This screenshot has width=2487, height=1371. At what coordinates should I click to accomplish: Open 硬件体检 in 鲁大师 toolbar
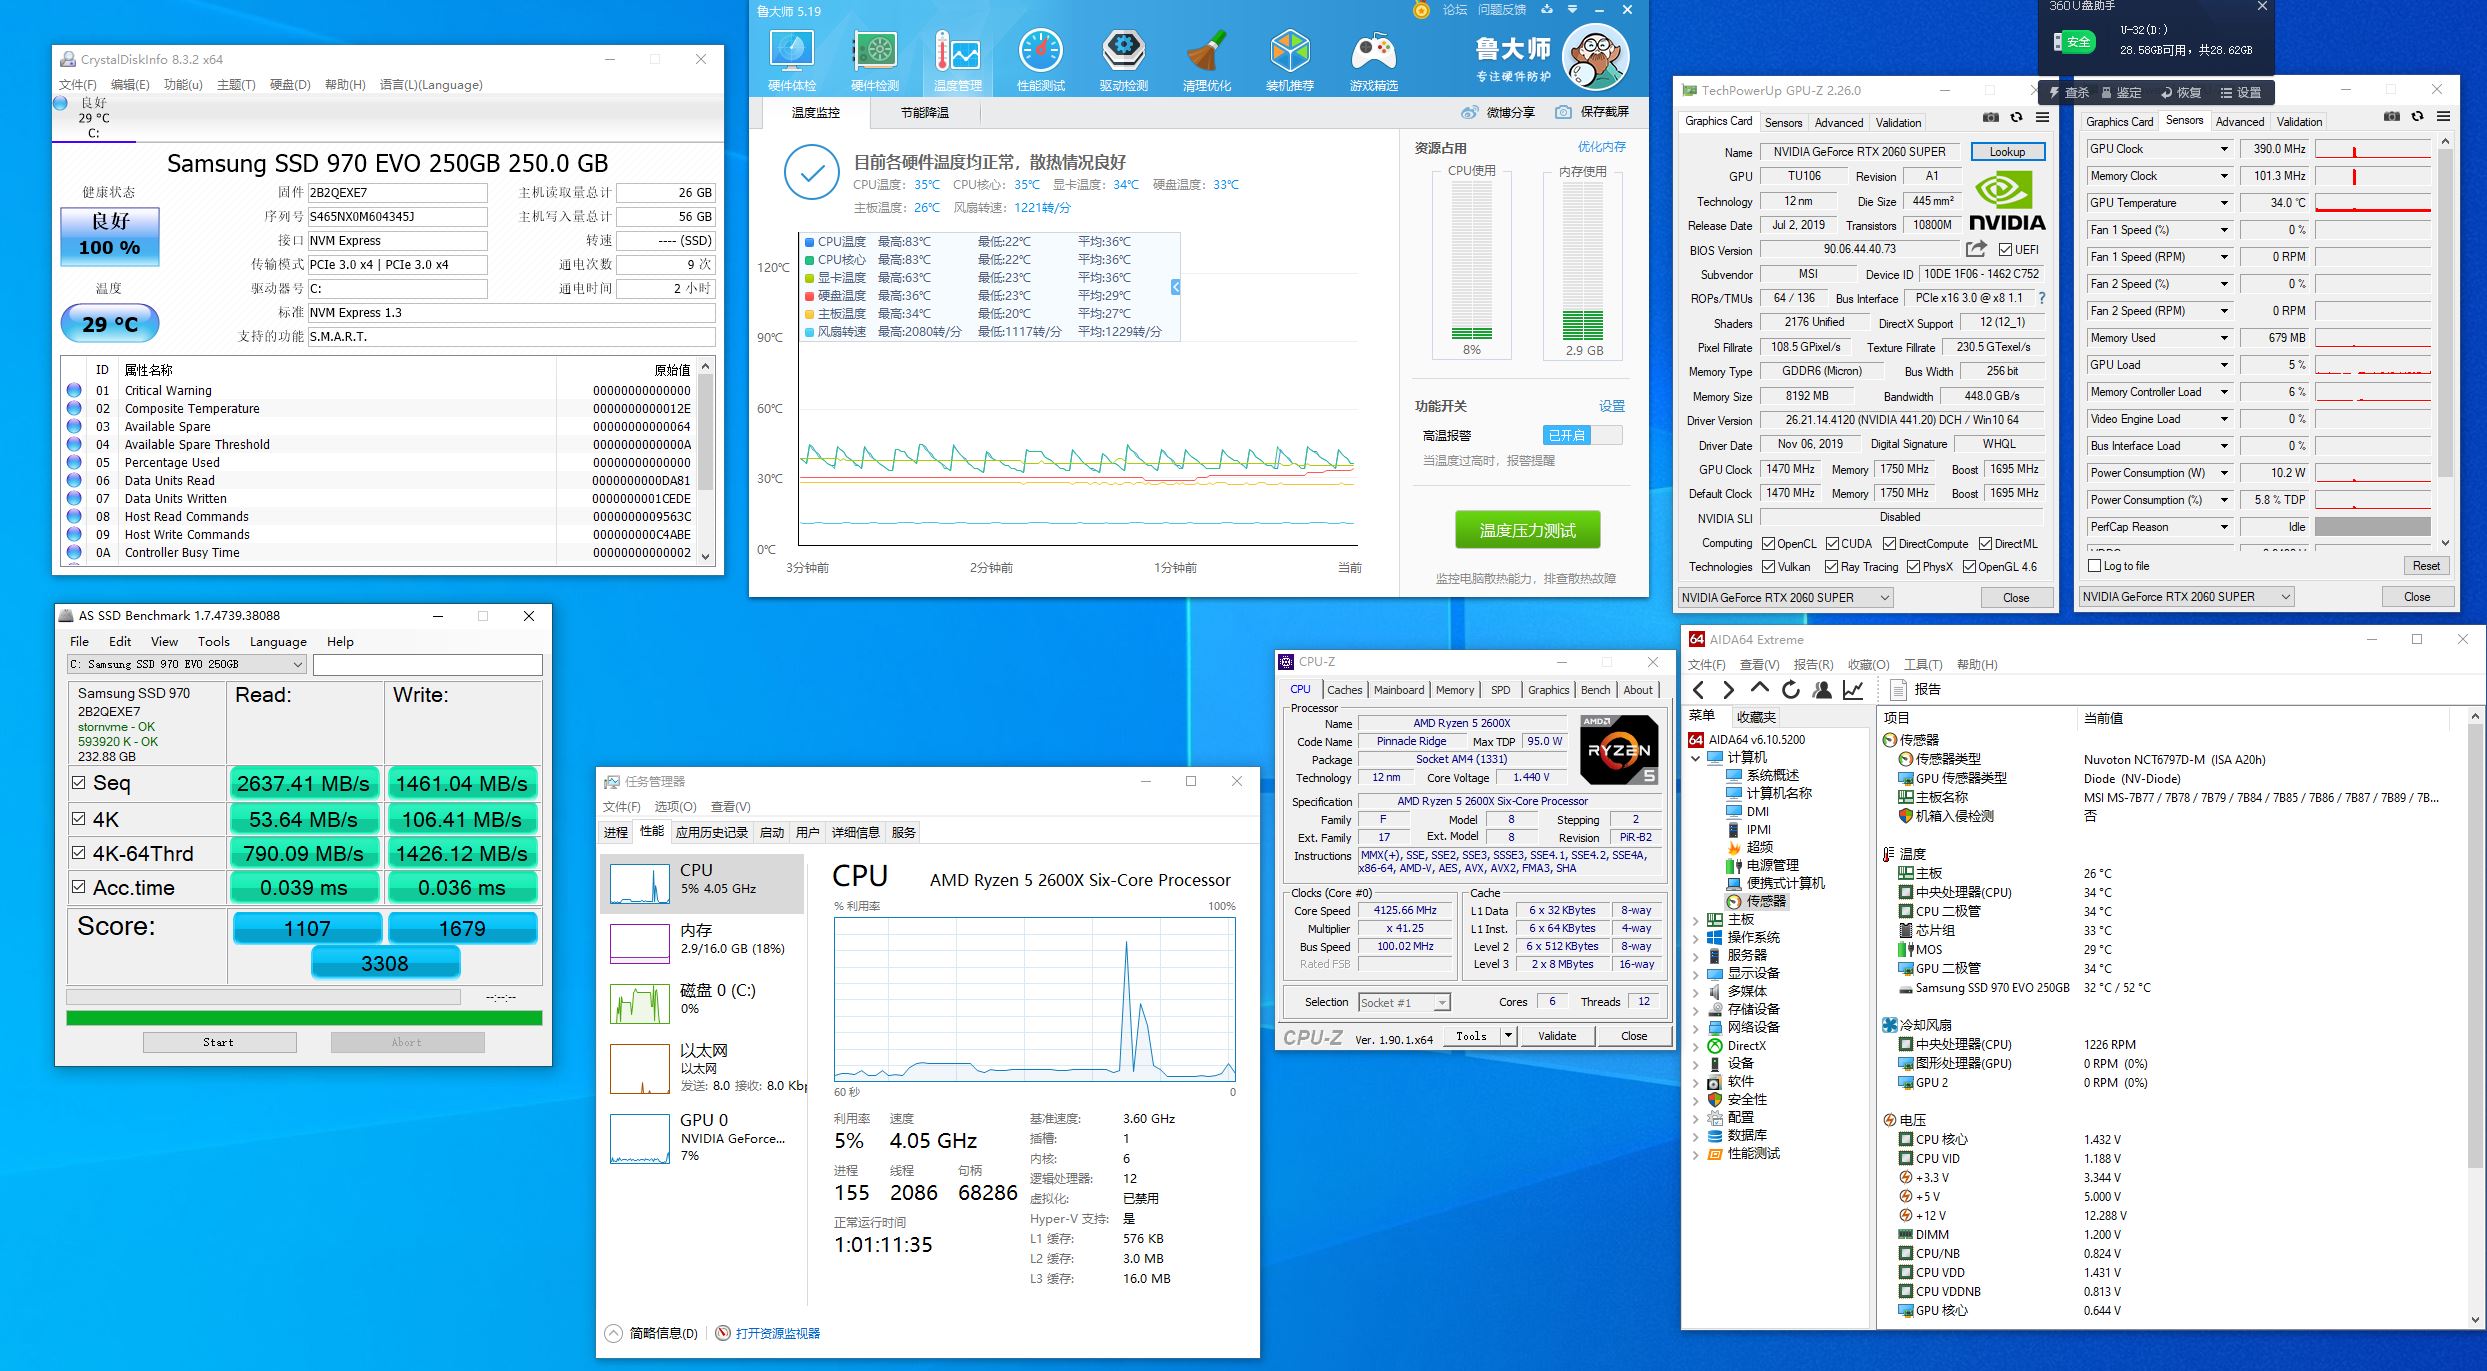792,55
